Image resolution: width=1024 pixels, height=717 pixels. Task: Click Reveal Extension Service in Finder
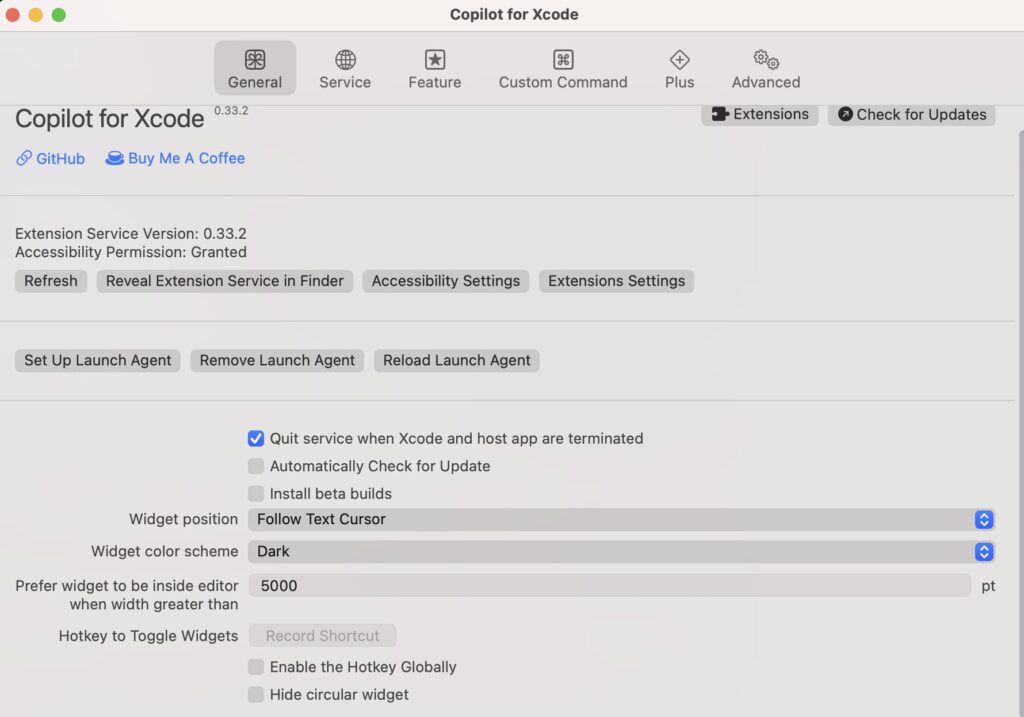pos(224,281)
